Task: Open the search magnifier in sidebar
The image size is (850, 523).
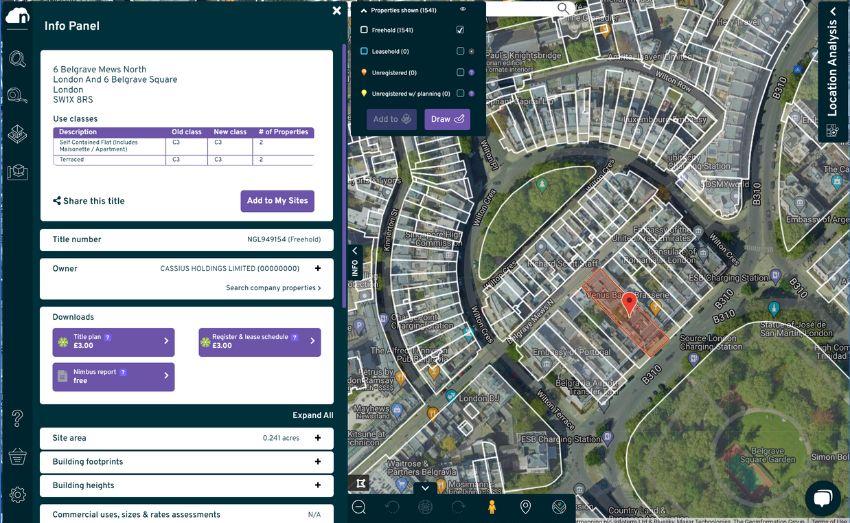Action: [17, 59]
